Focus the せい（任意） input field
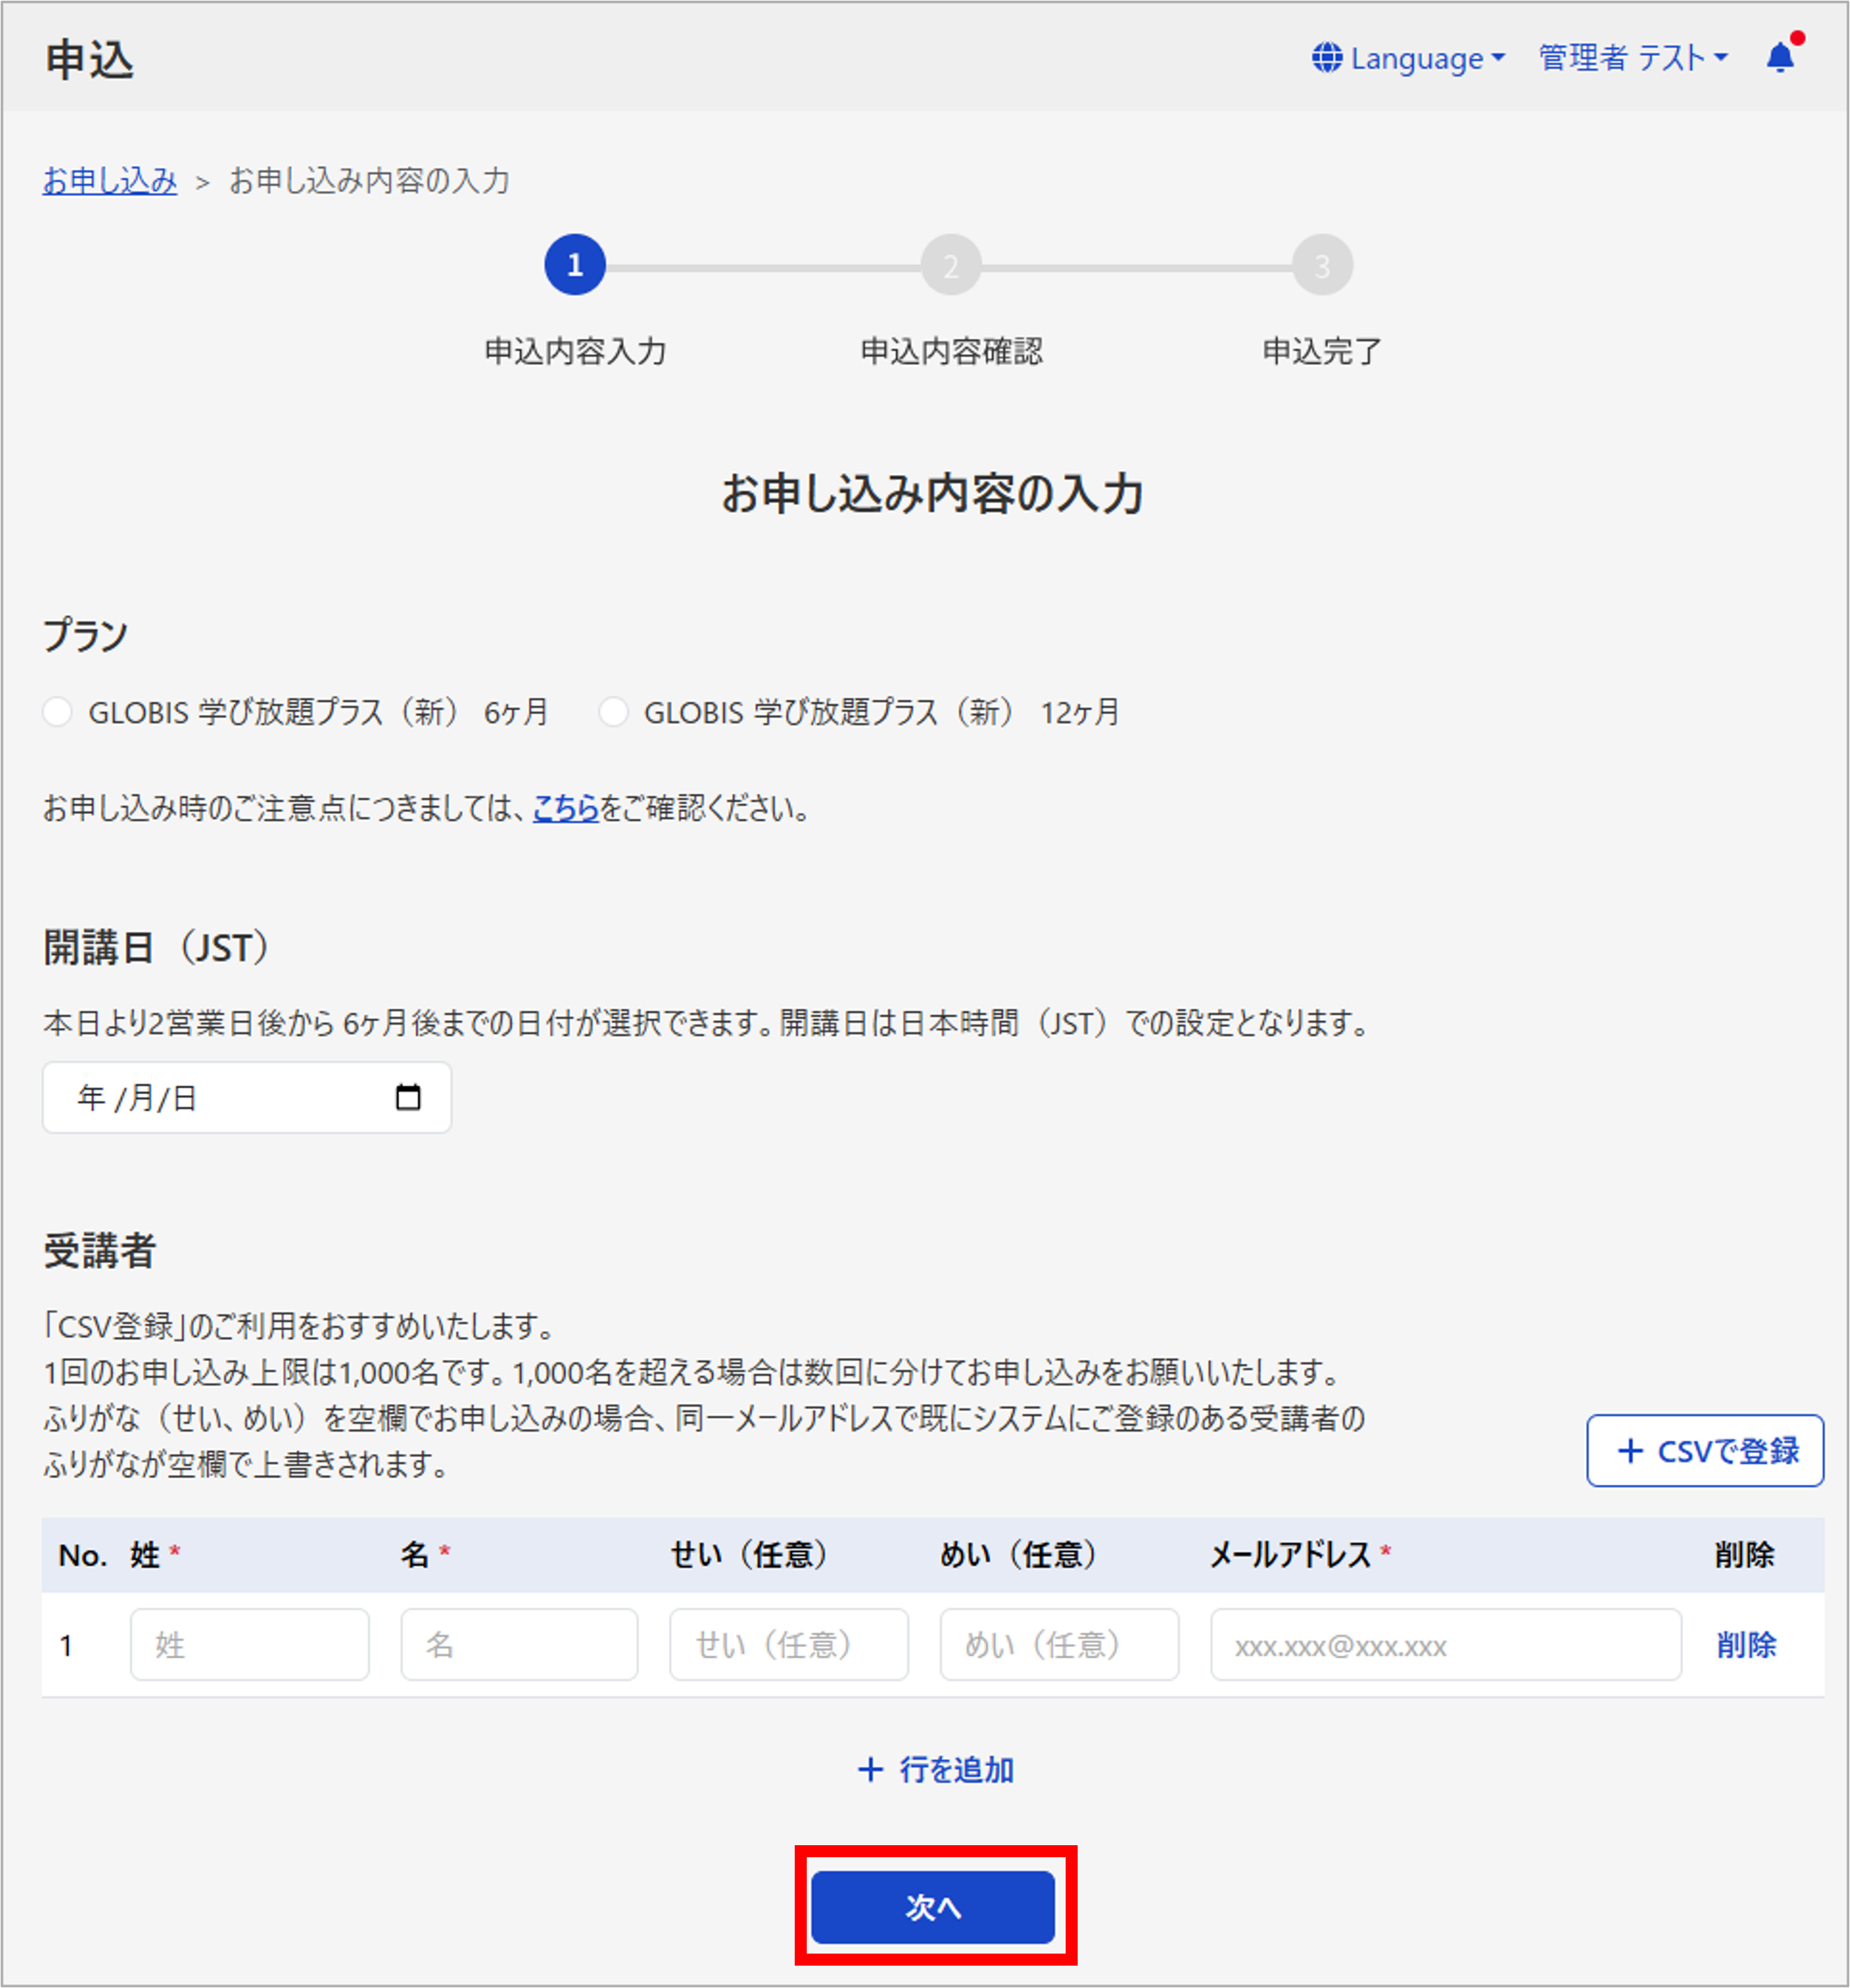This screenshot has height=1988, width=1850. click(789, 1644)
